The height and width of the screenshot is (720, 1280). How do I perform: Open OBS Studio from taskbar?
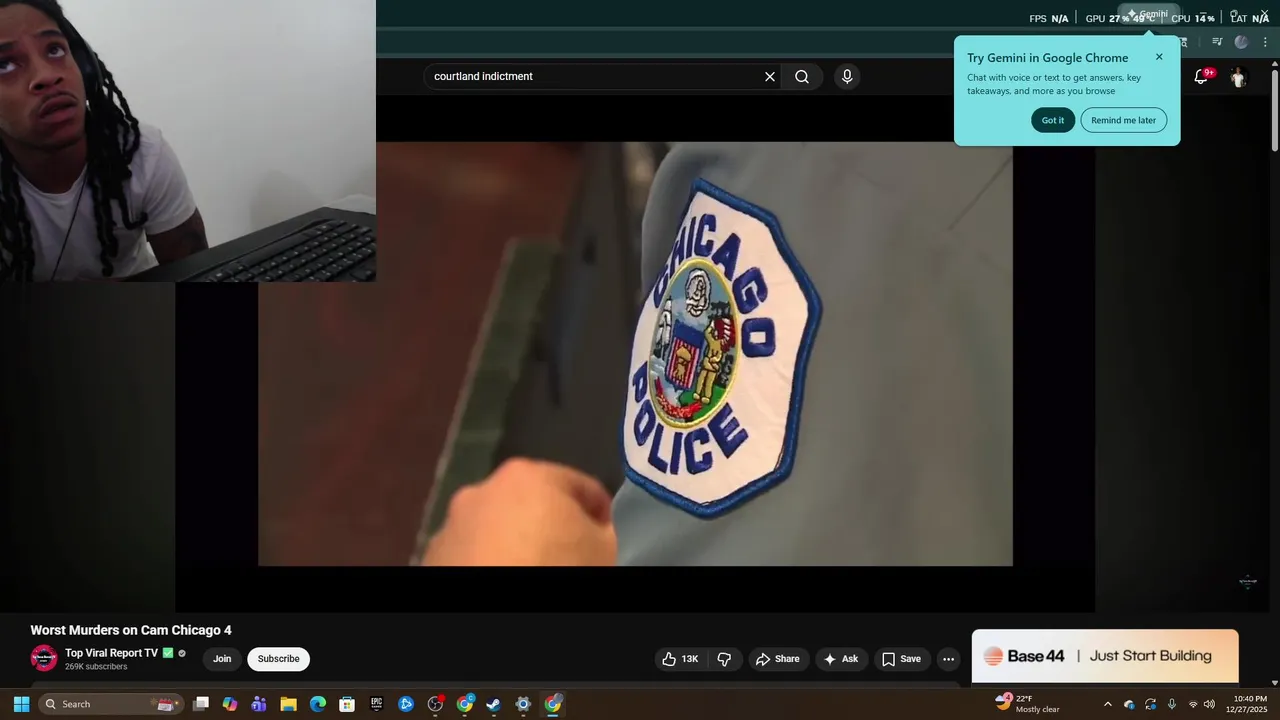click(x=435, y=704)
